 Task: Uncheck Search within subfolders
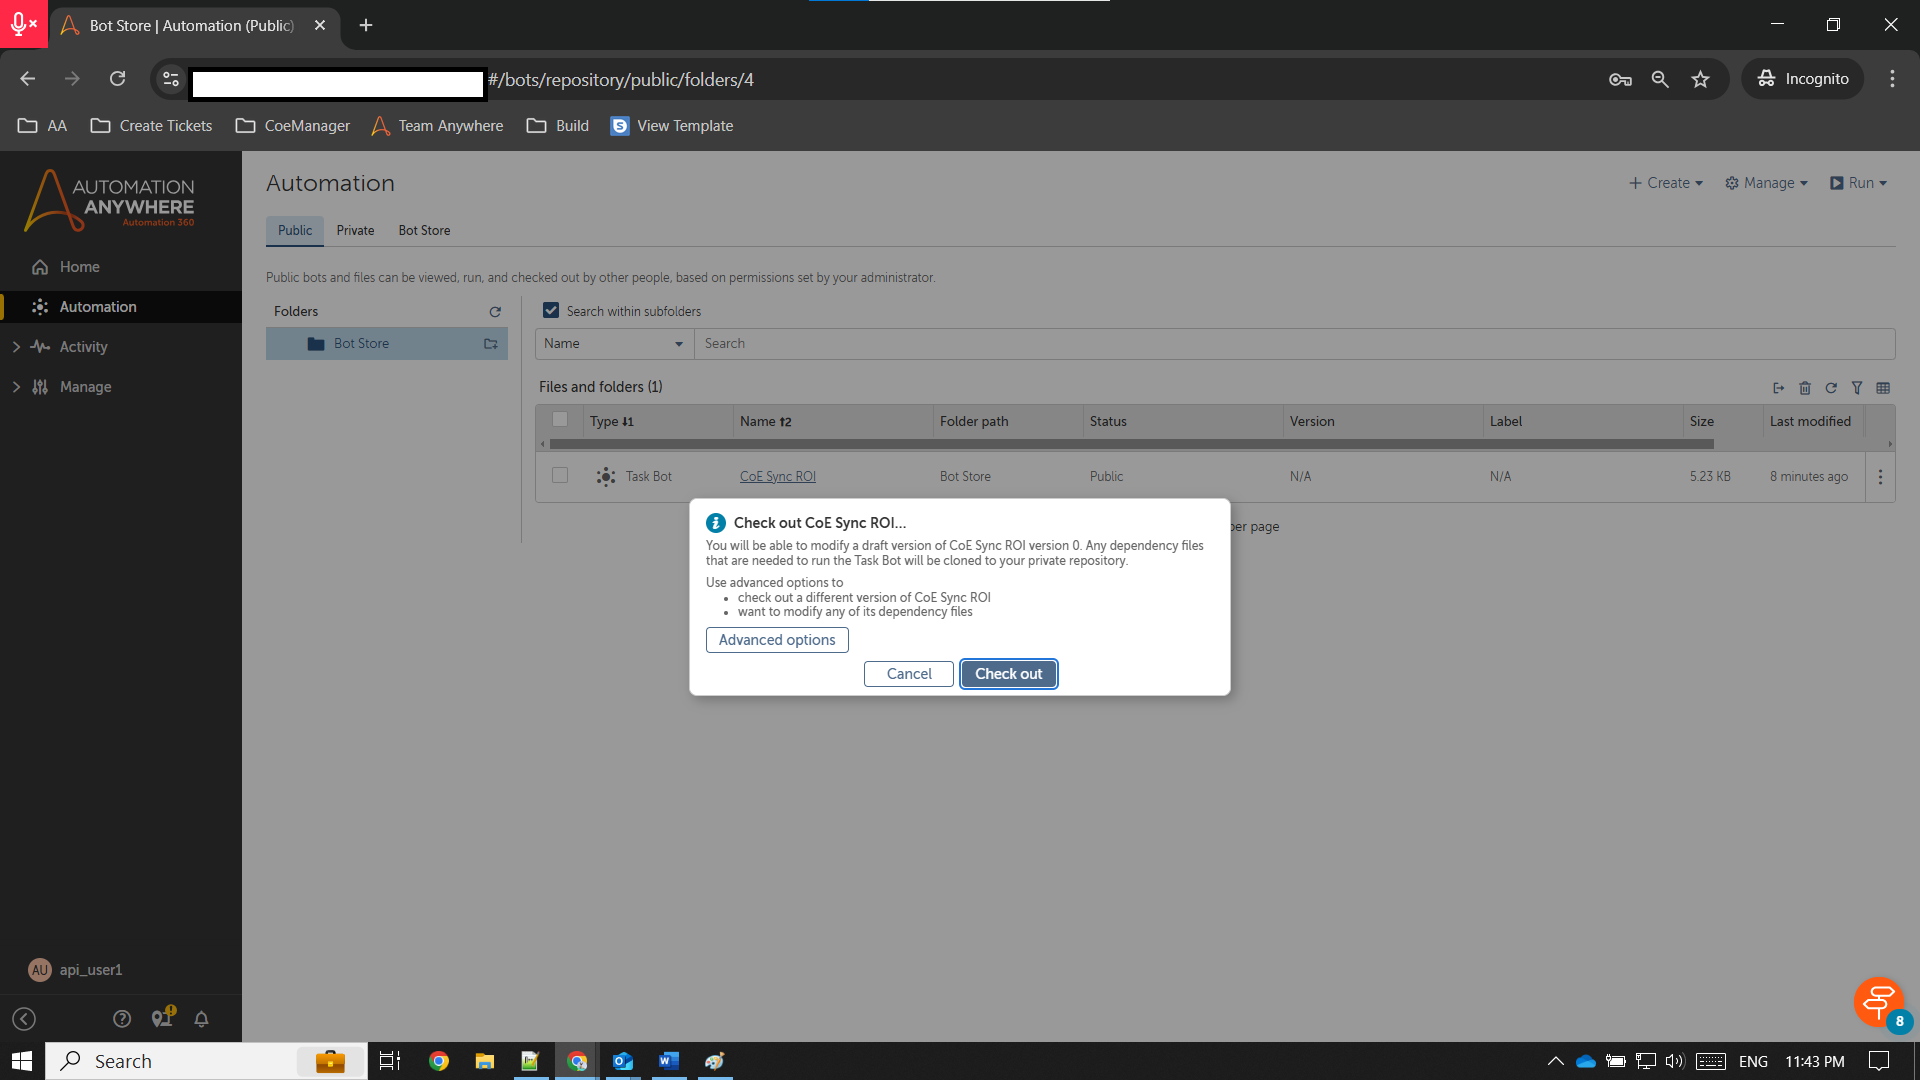[551, 311]
